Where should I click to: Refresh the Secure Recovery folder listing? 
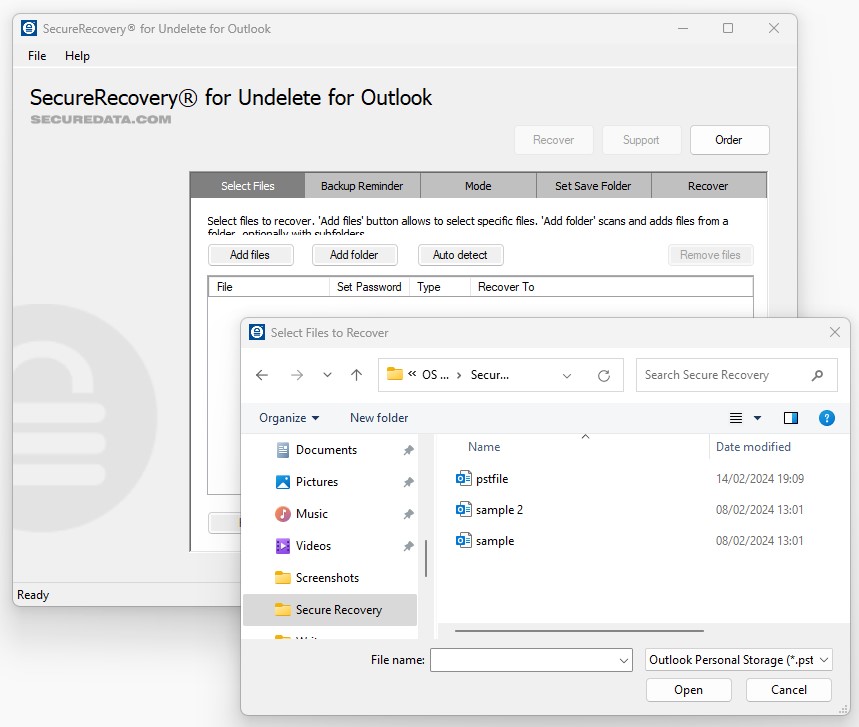603,376
